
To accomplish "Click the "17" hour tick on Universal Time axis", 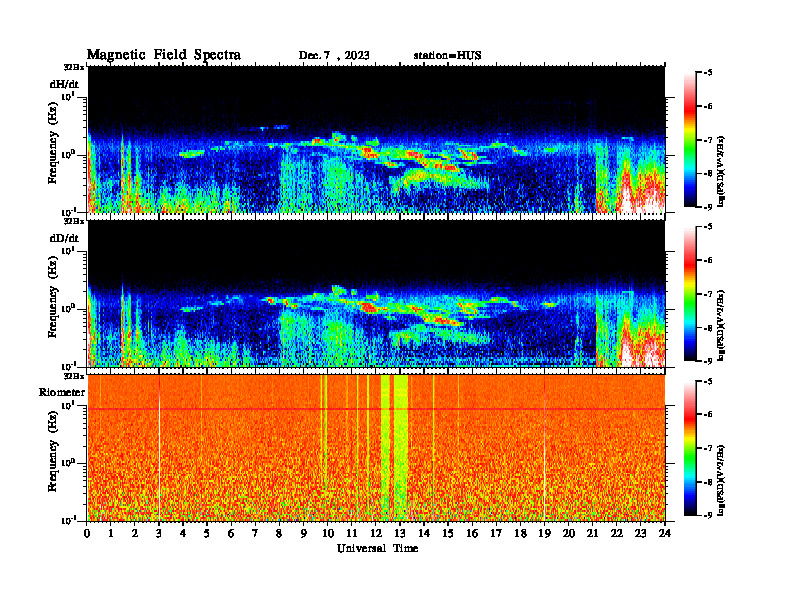I will (x=496, y=533).
